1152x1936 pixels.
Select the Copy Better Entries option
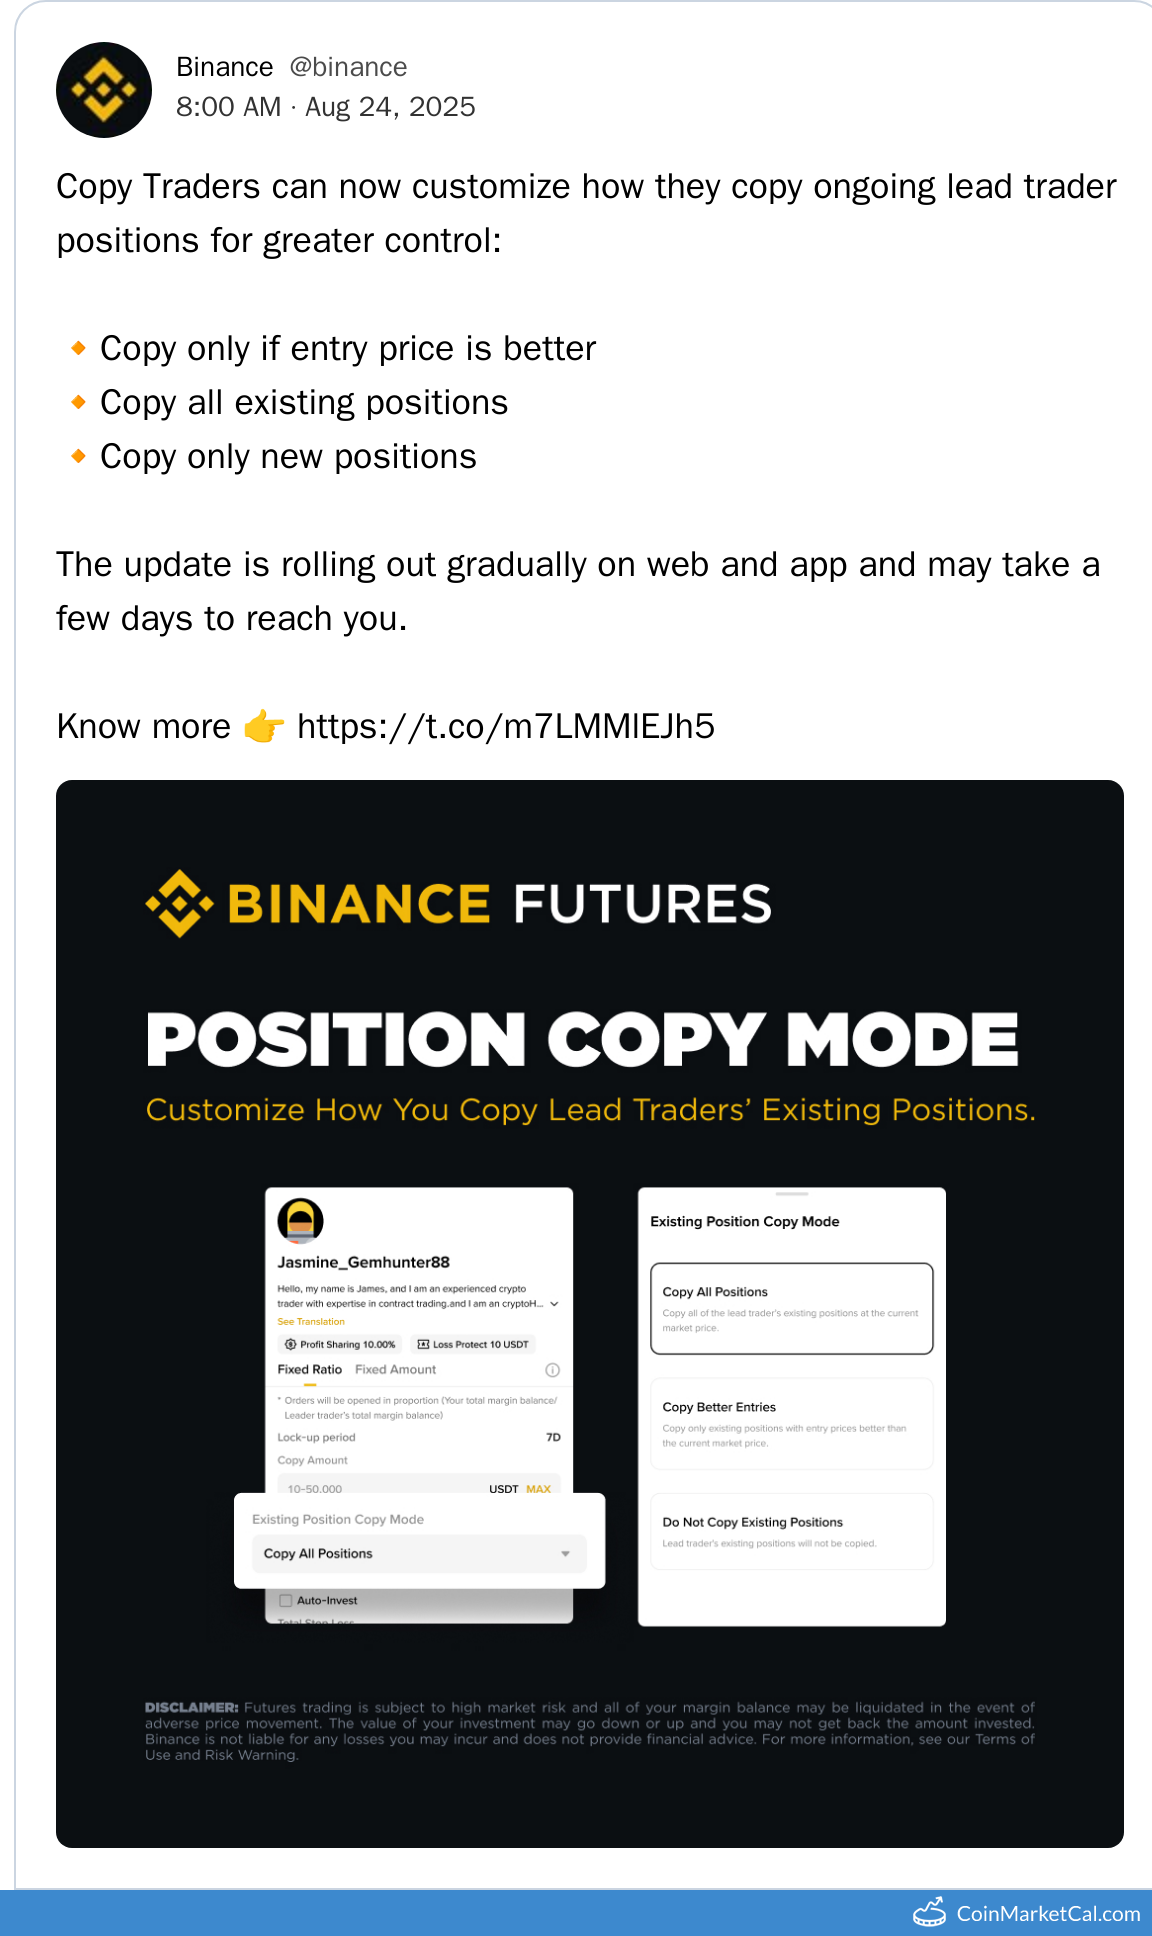pos(791,1423)
